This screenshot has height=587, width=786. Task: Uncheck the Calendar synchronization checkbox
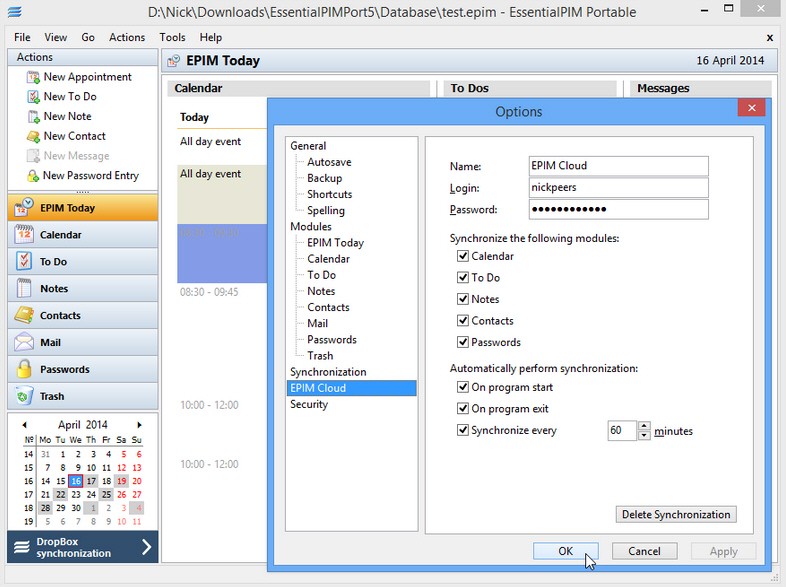click(463, 256)
